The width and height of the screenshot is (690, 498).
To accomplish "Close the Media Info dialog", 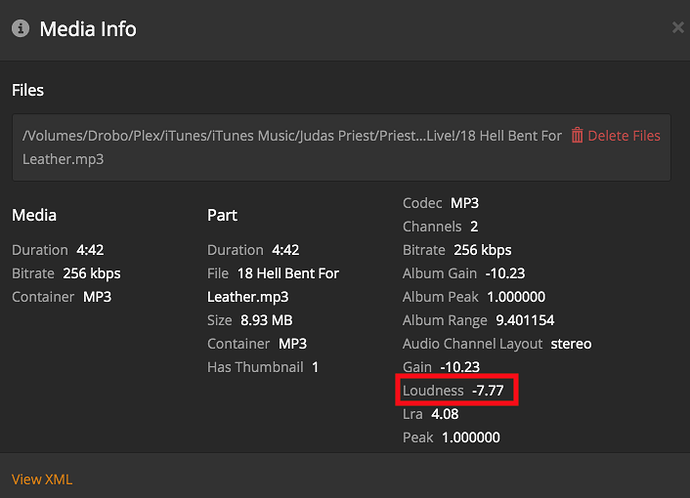I will (x=678, y=27).
